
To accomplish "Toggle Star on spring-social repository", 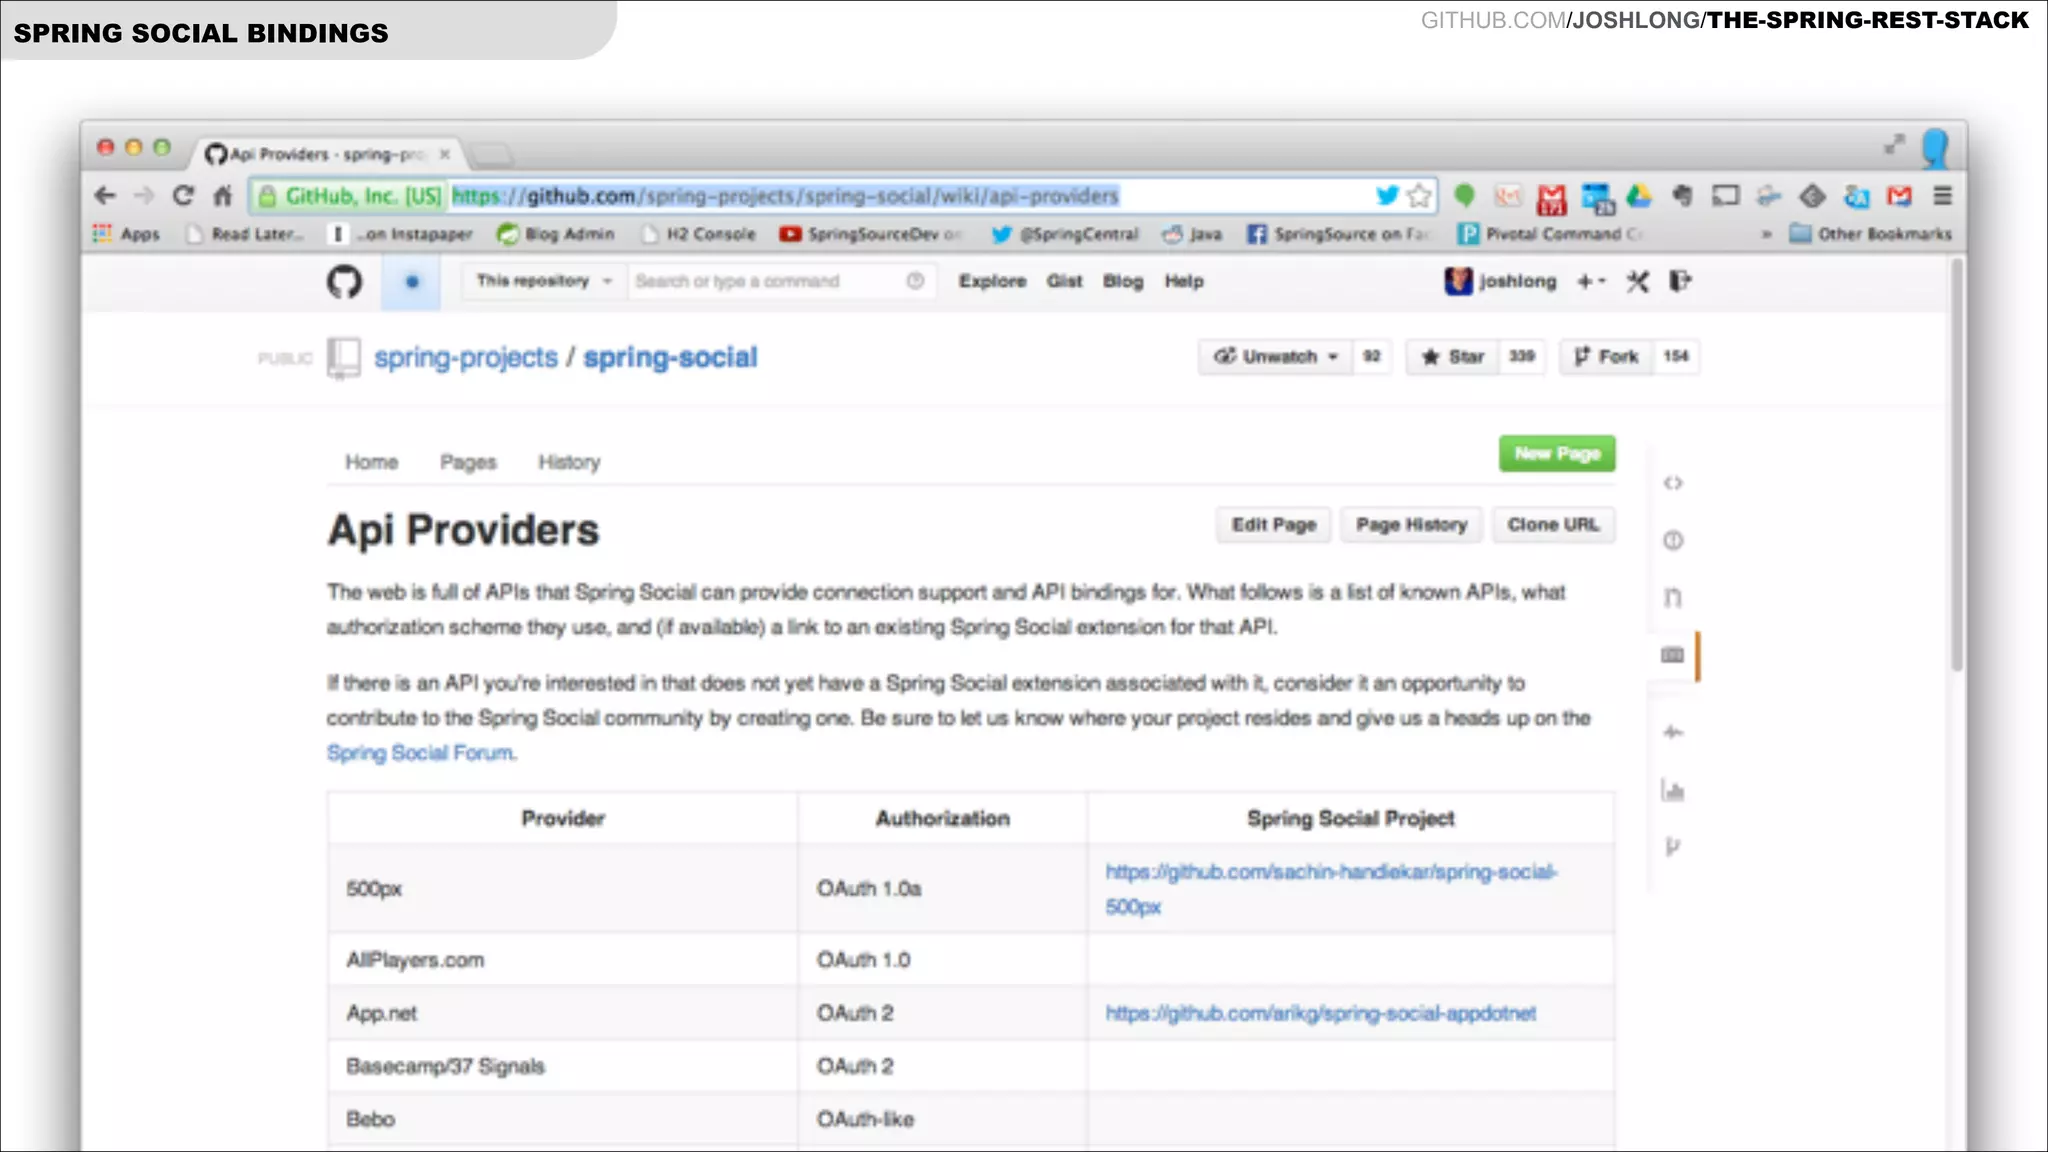I will tap(1453, 357).
